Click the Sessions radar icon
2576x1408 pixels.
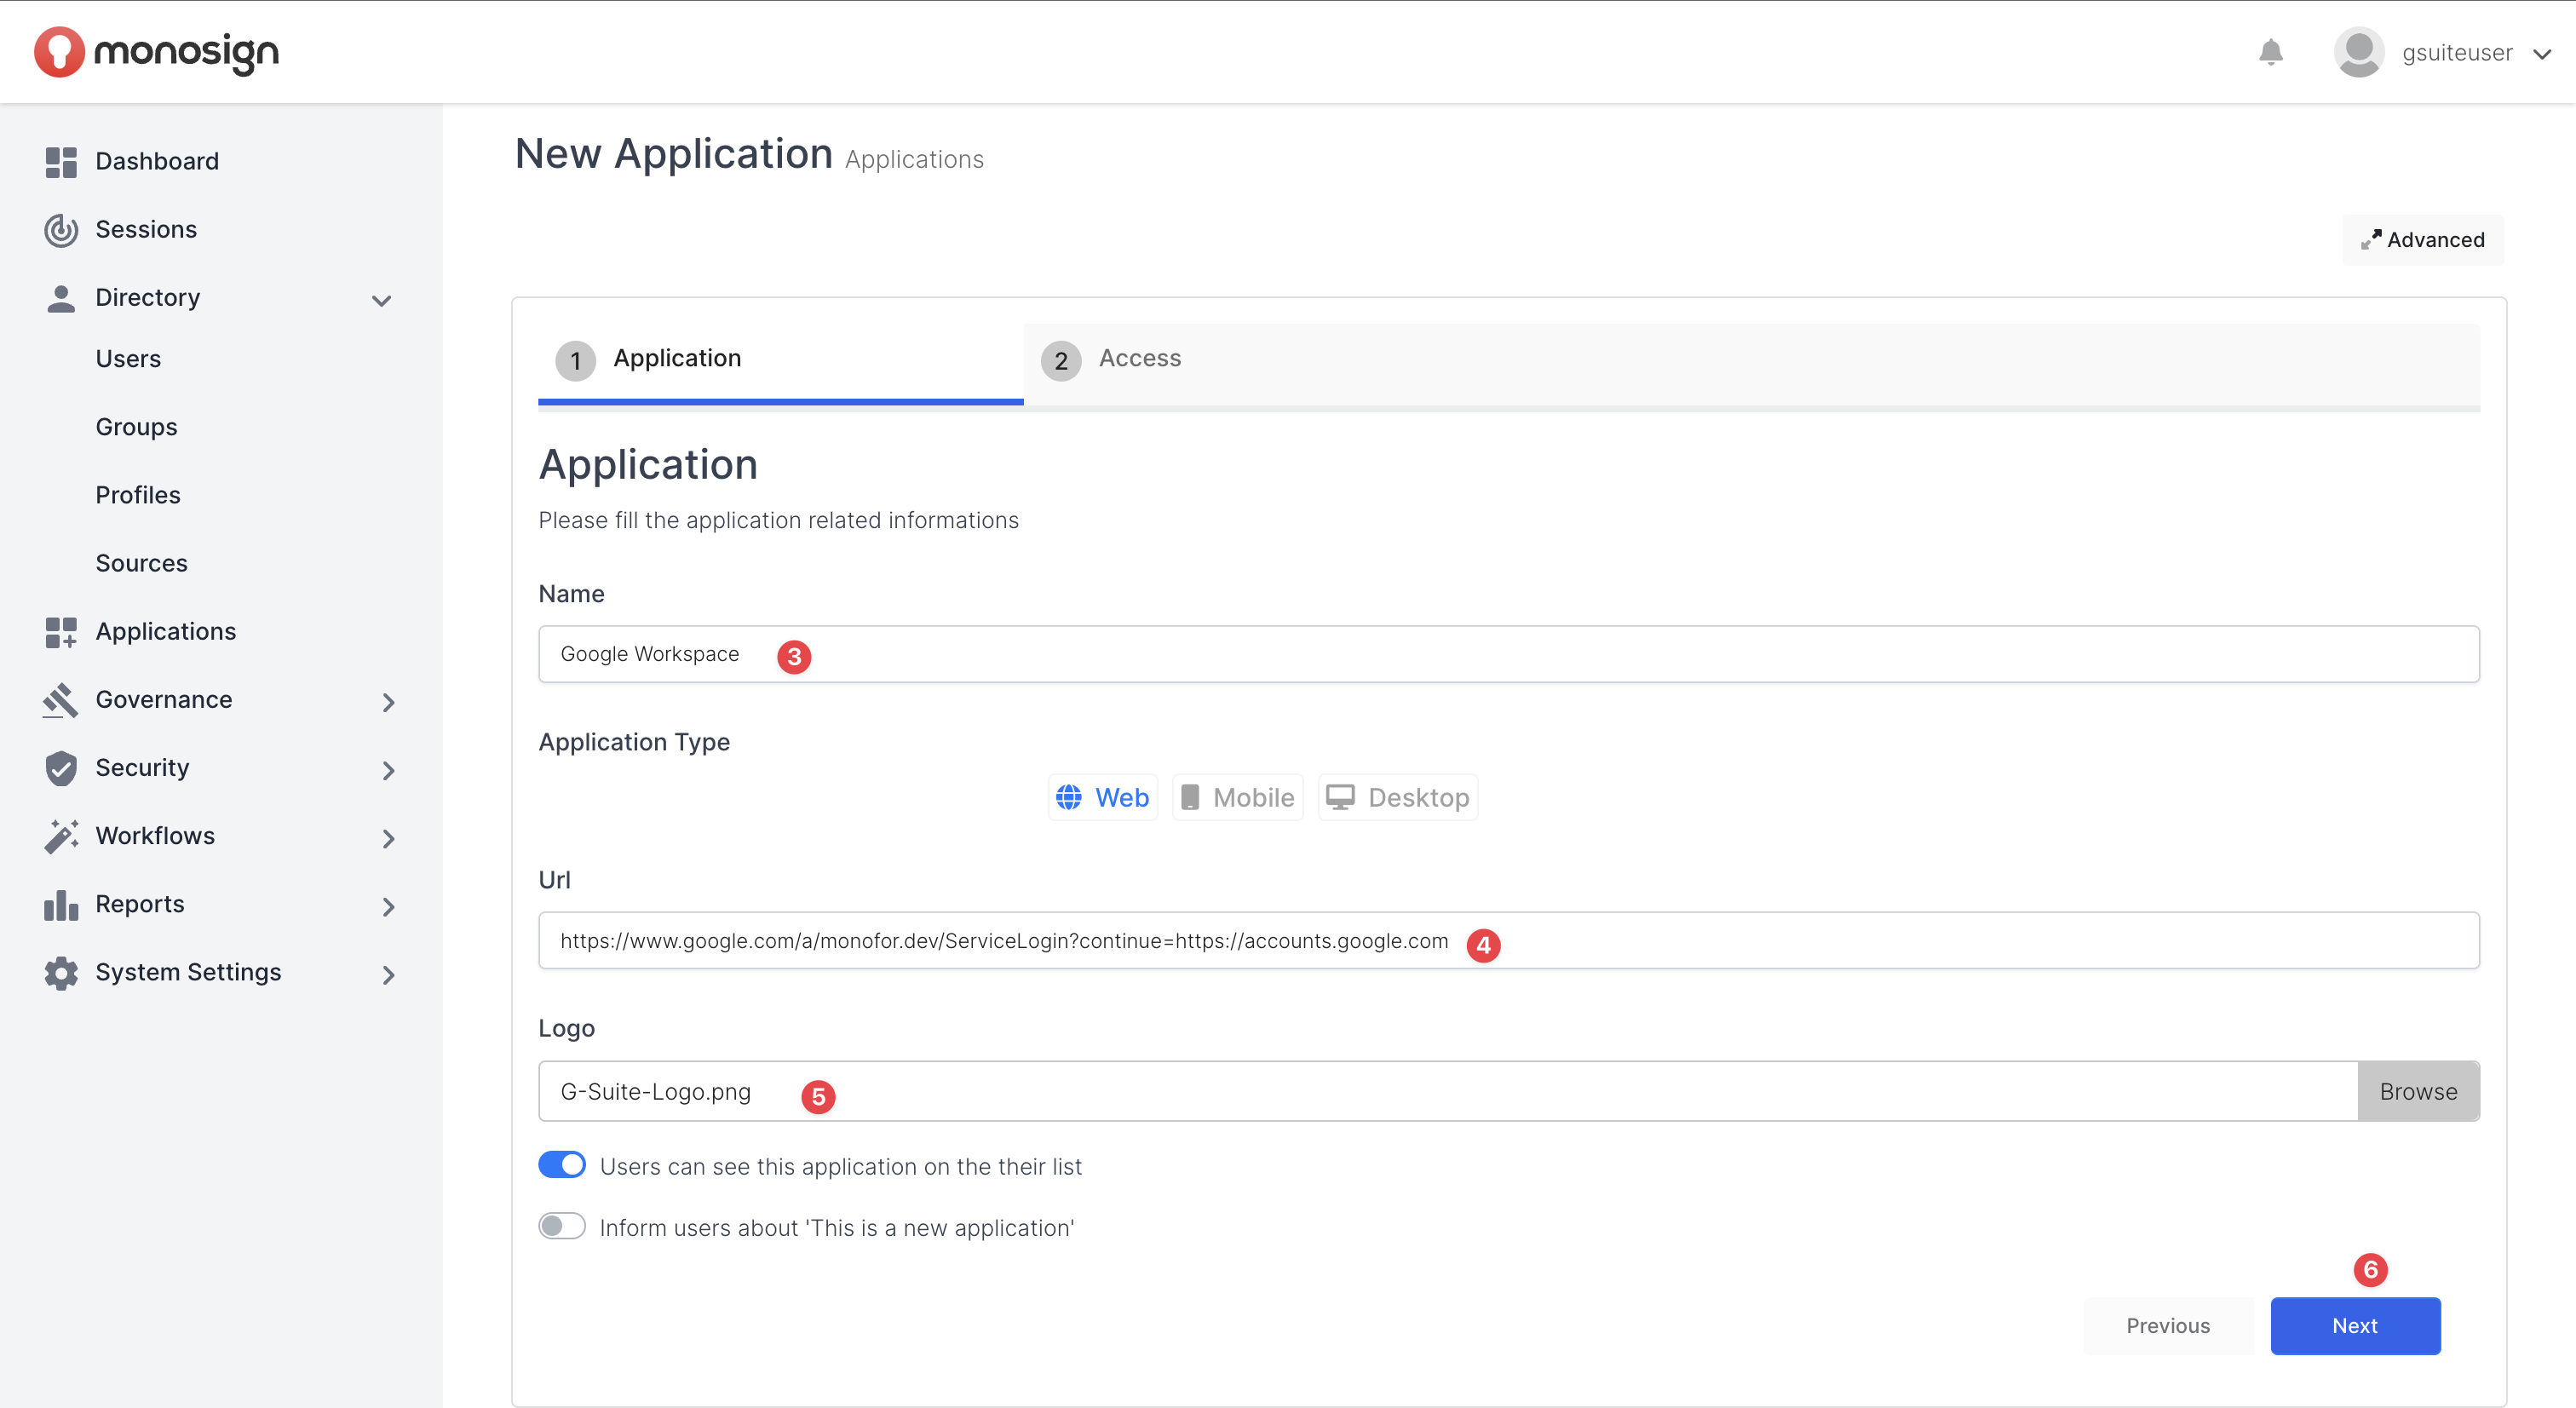point(61,230)
